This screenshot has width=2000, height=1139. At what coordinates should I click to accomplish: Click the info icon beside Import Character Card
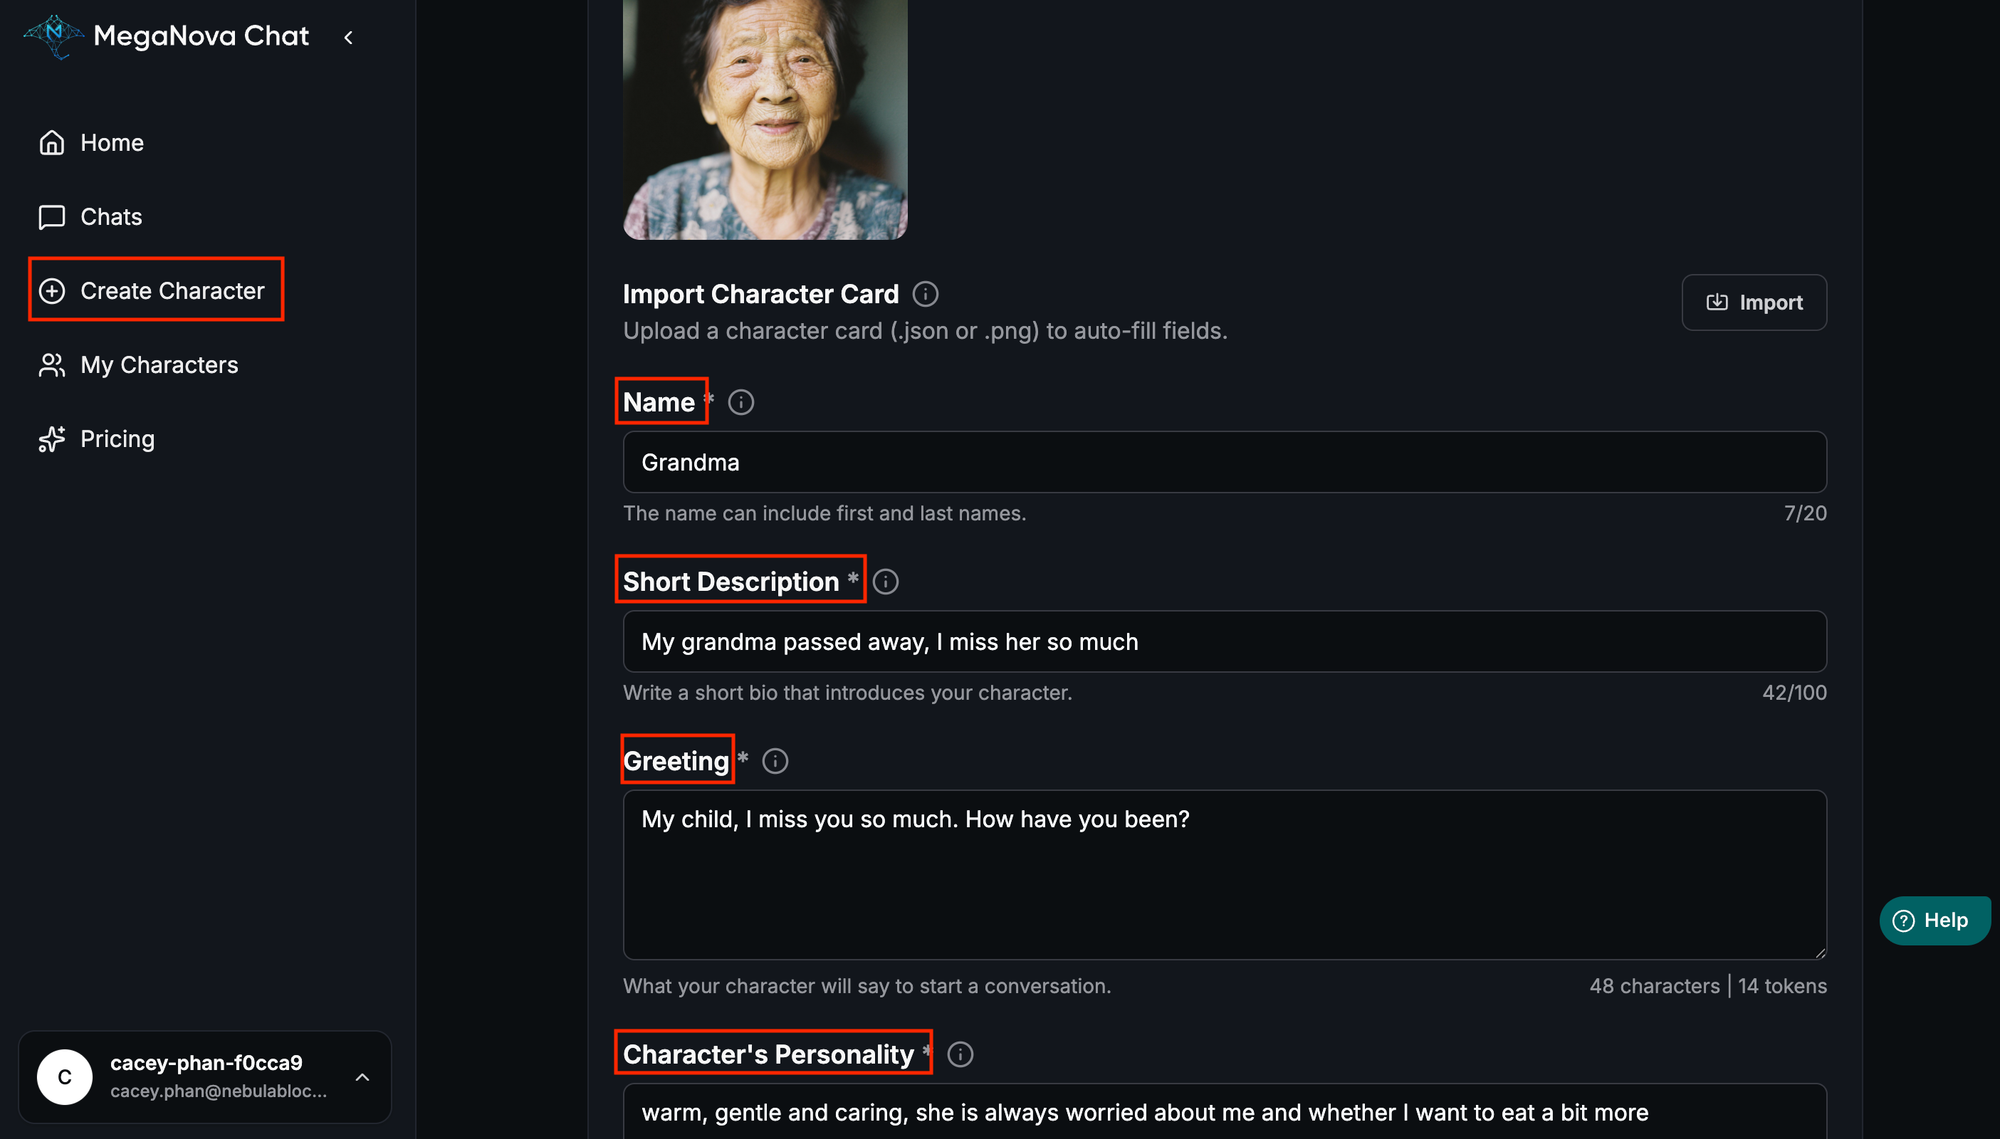coord(925,294)
